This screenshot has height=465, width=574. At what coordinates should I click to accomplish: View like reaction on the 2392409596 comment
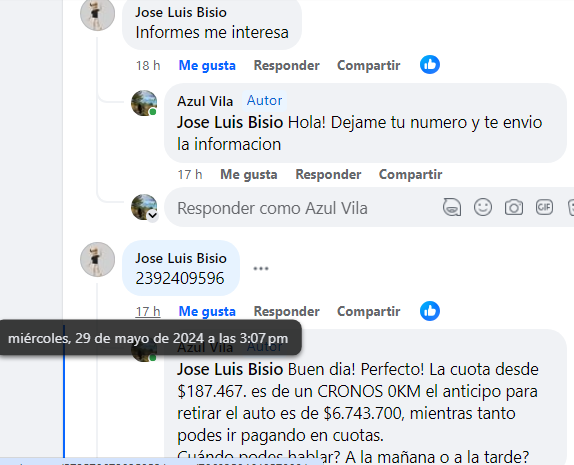[430, 311]
